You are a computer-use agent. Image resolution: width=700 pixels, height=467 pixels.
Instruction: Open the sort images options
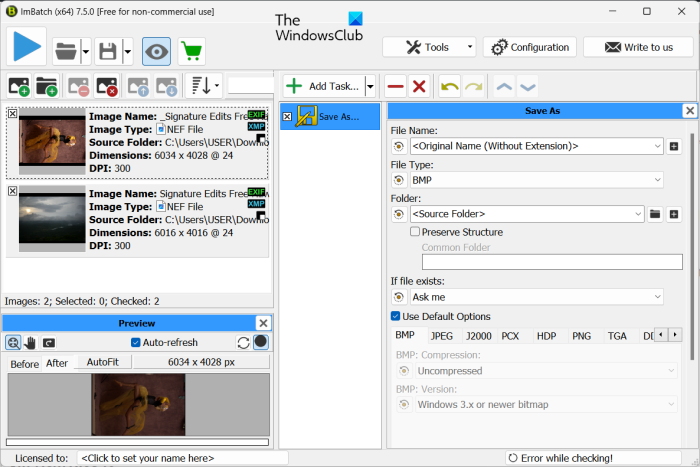click(204, 85)
